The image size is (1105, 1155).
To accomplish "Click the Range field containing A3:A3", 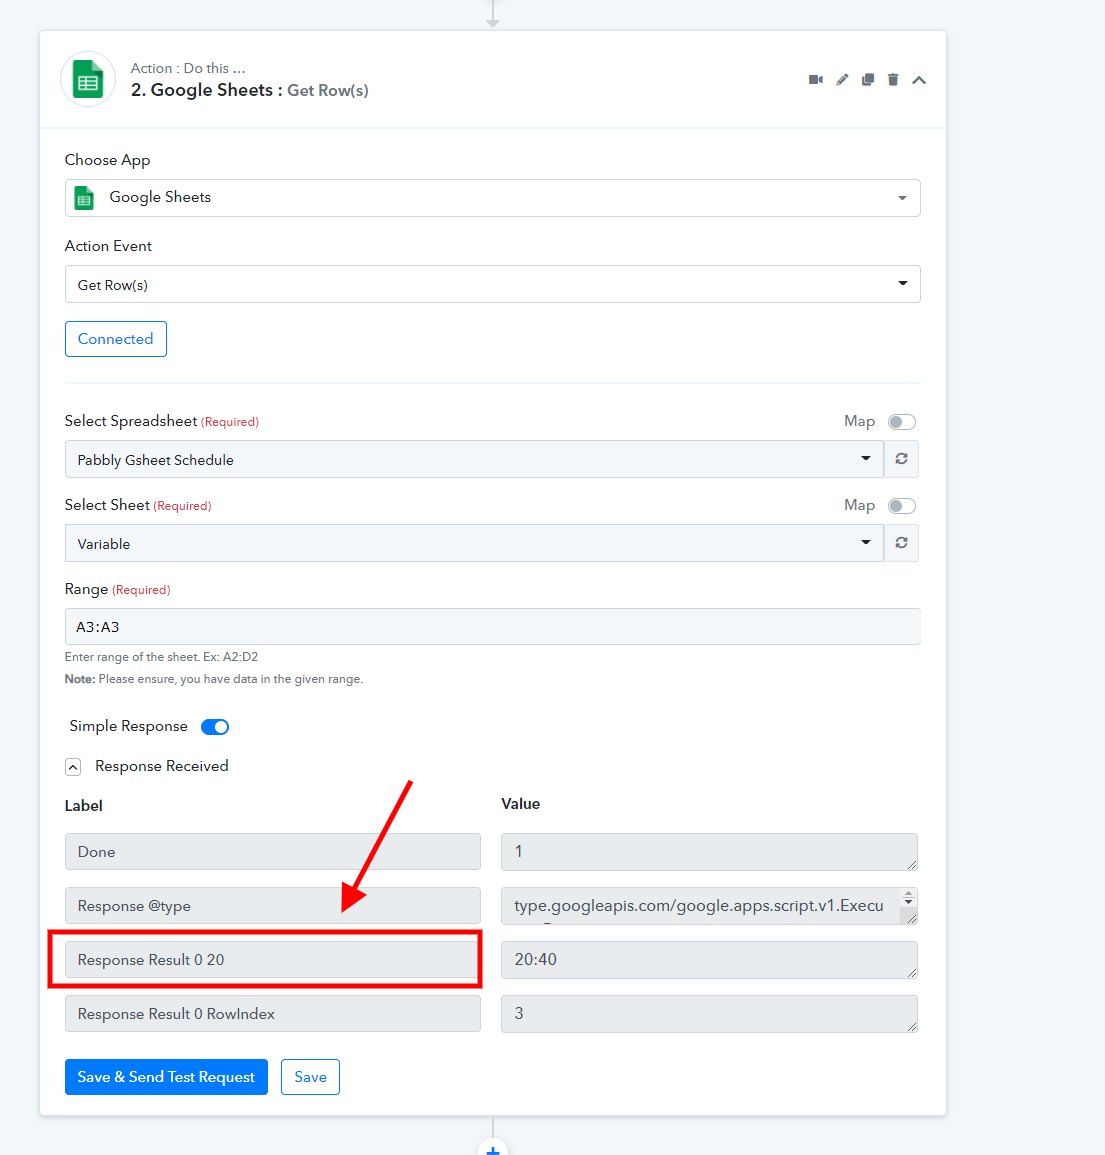I will pyautogui.click(x=492, y=627).
